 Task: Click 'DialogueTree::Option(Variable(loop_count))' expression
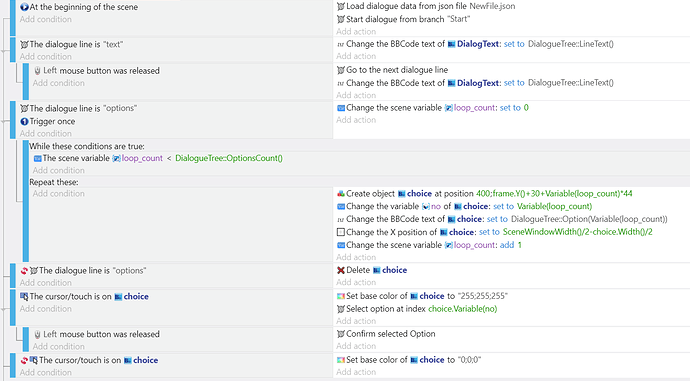tap(589, 219)
